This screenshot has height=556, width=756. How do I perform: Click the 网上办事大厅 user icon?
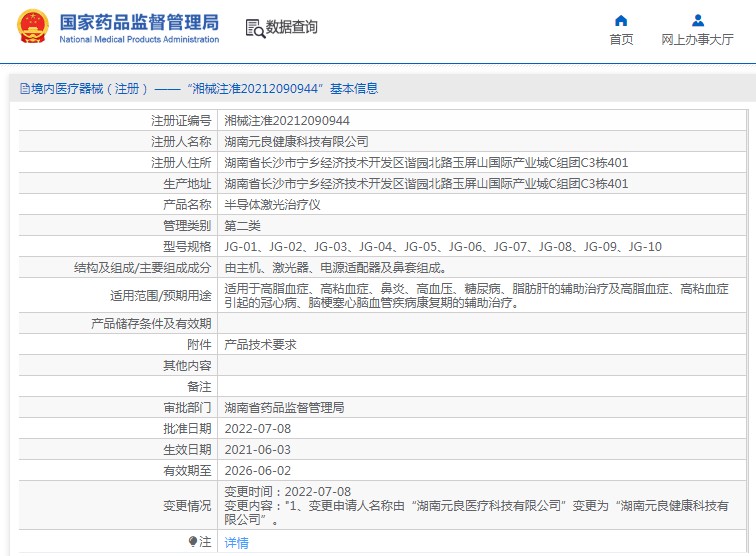click(x=698, y=21)
